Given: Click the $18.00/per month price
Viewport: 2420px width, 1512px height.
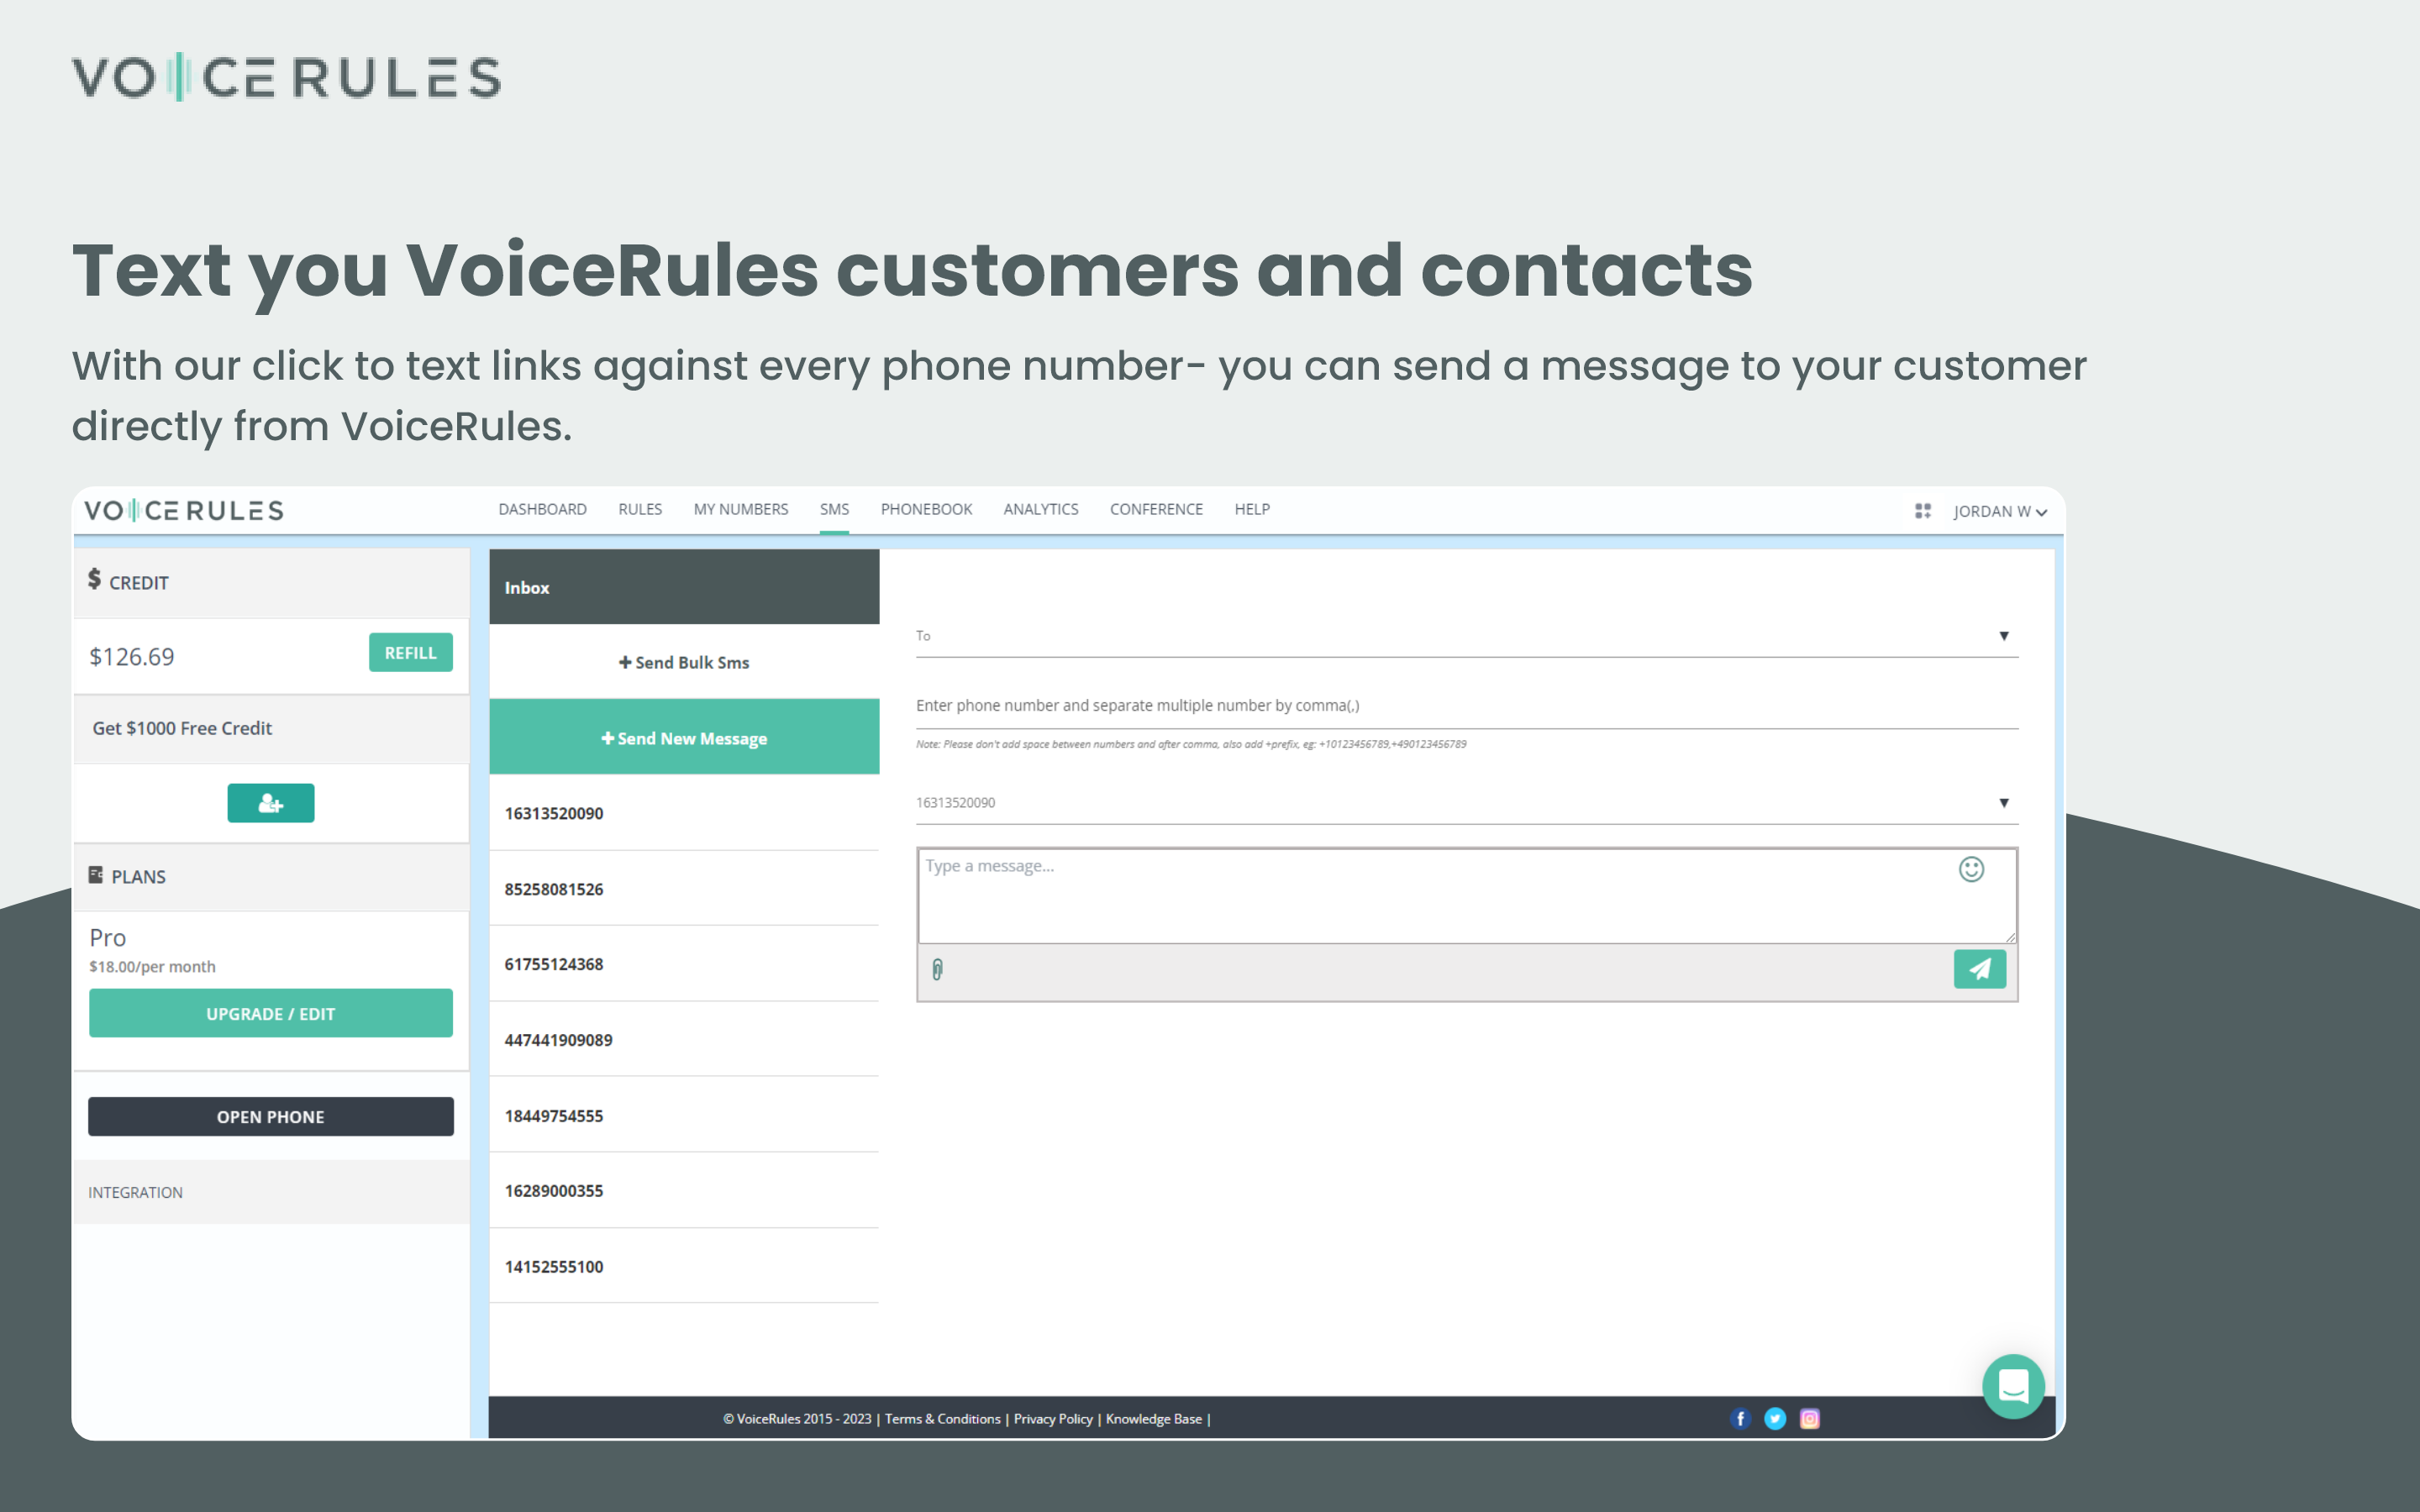Looking at the screenshot, I should (x=152, y=966).
